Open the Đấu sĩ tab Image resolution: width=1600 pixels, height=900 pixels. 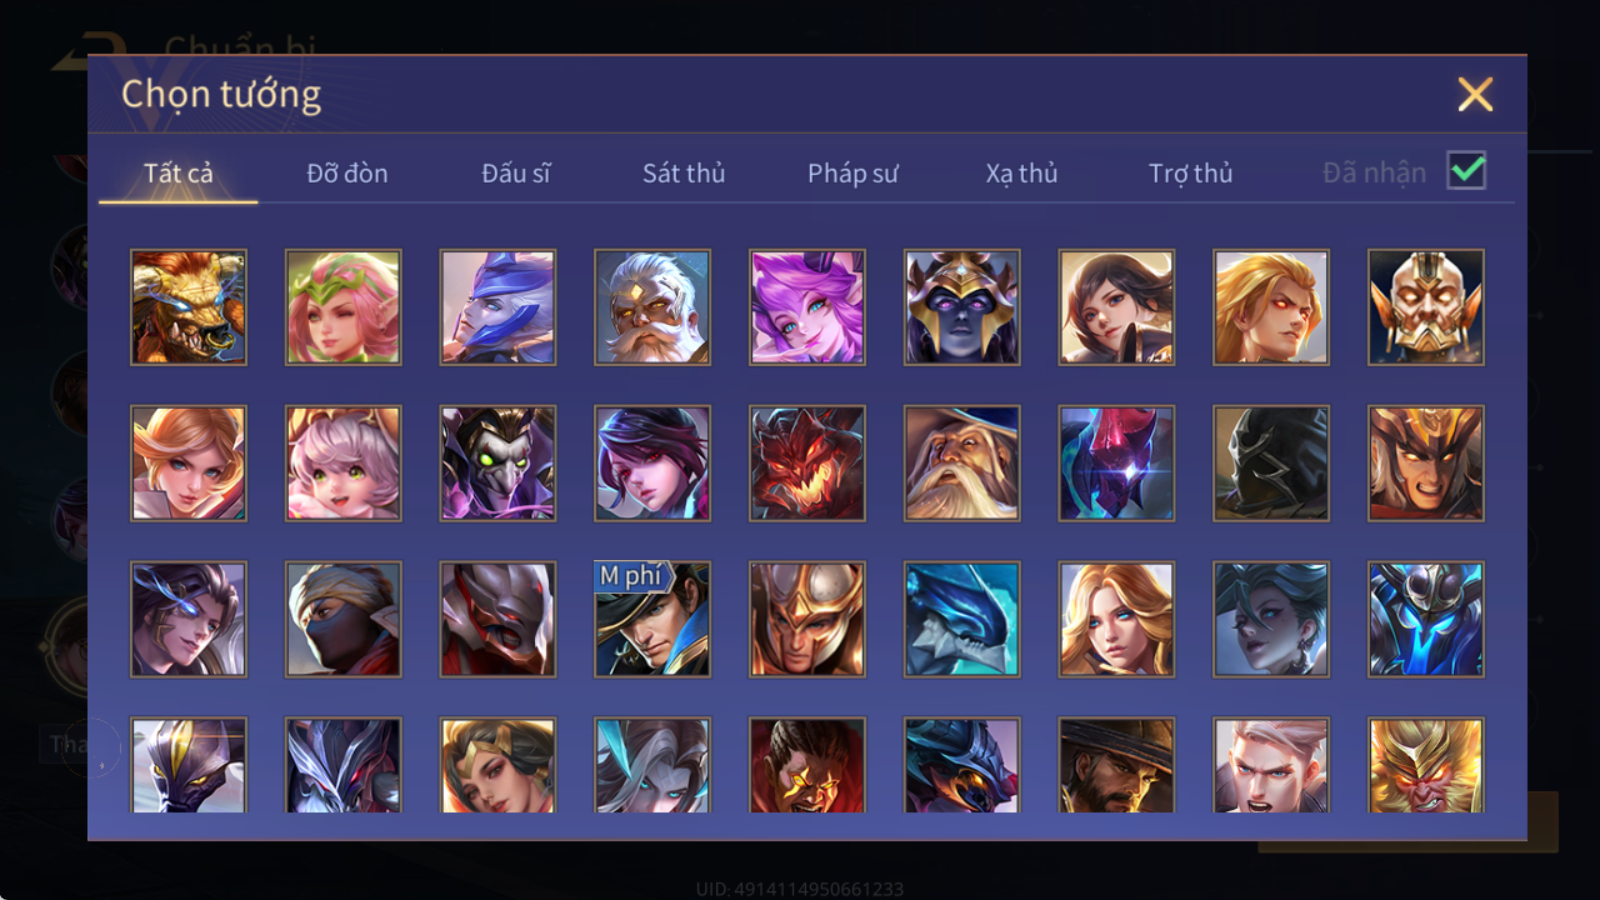coord(516,173)
